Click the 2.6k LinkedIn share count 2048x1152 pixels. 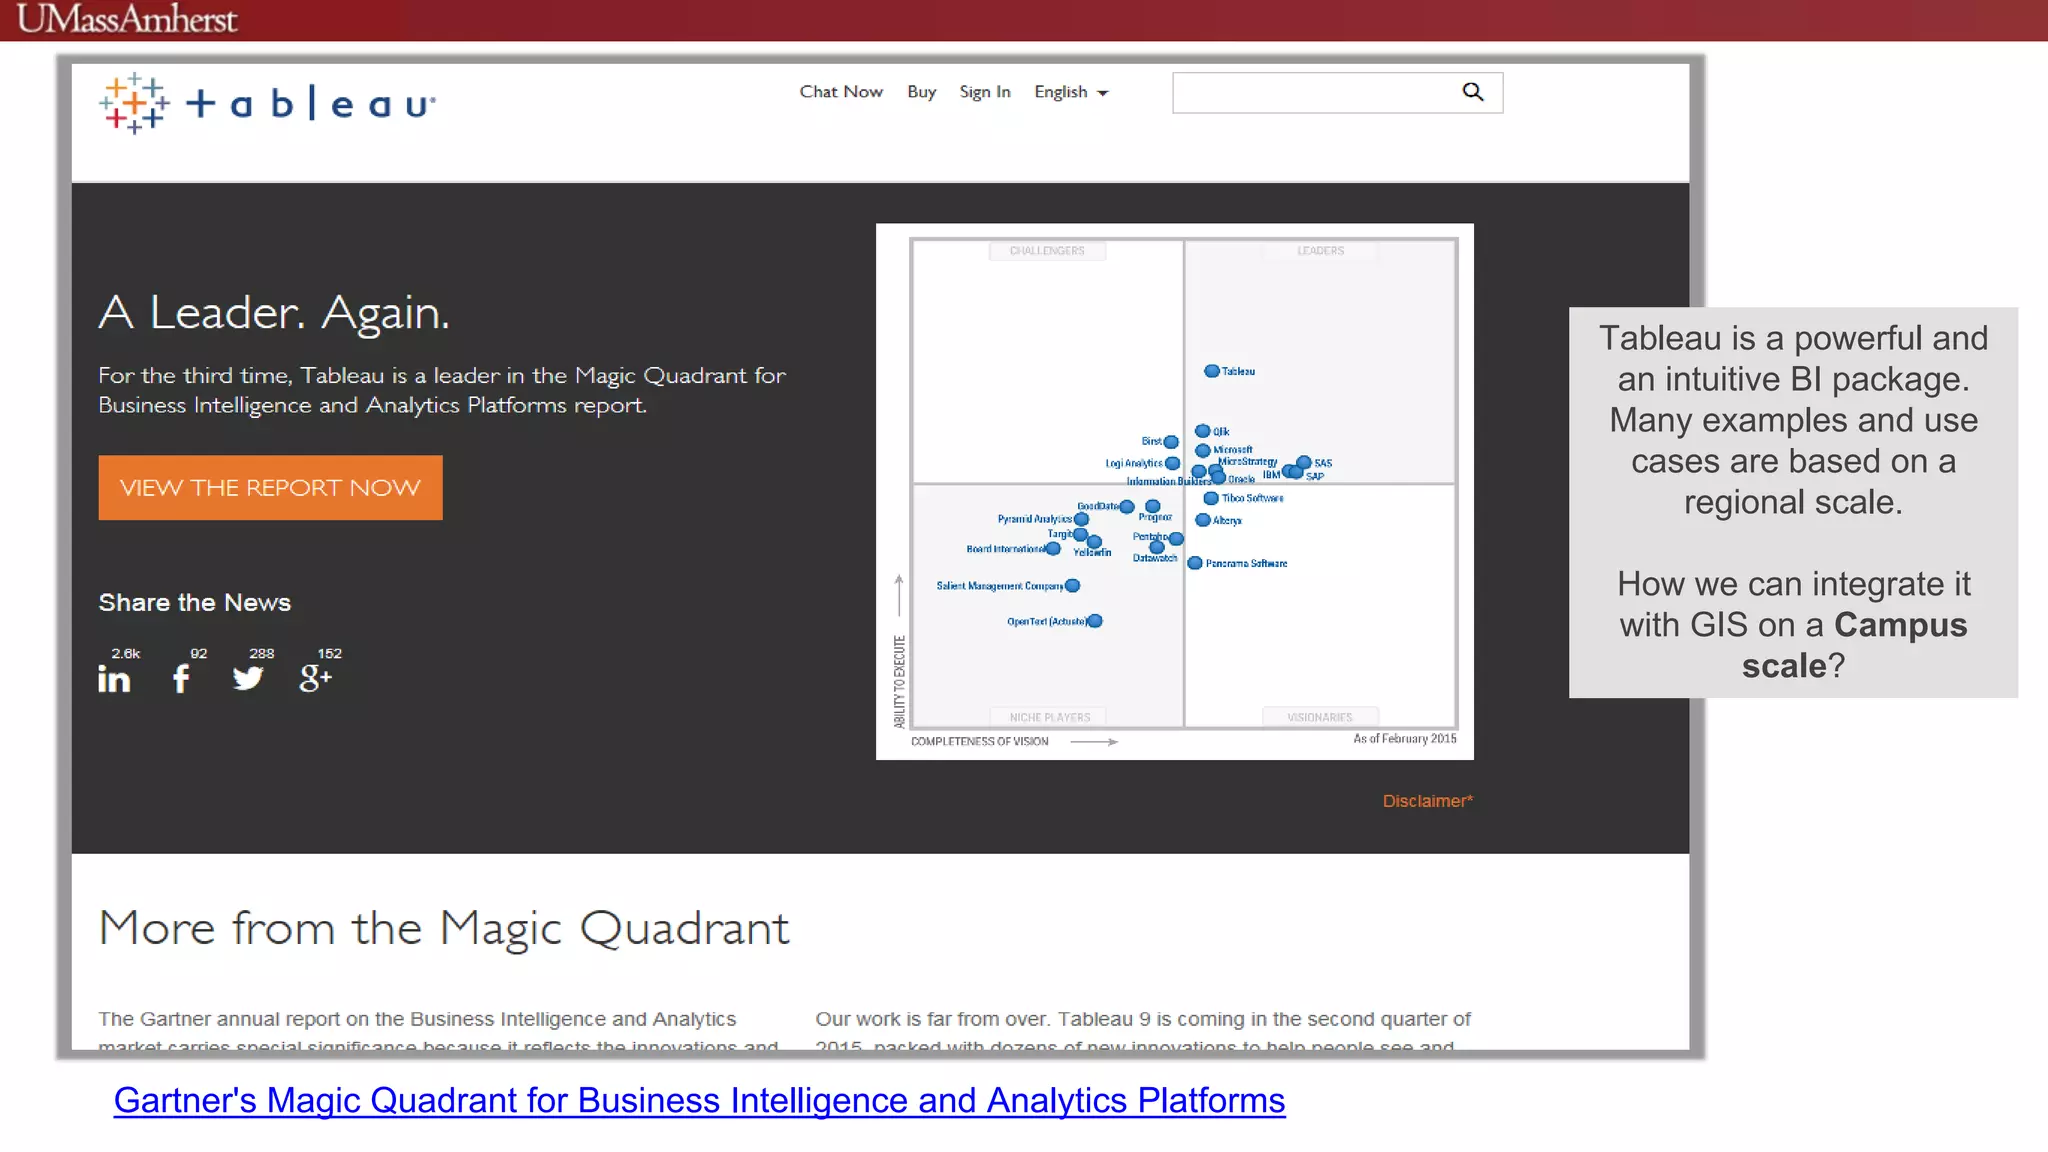tap(126, 653)
